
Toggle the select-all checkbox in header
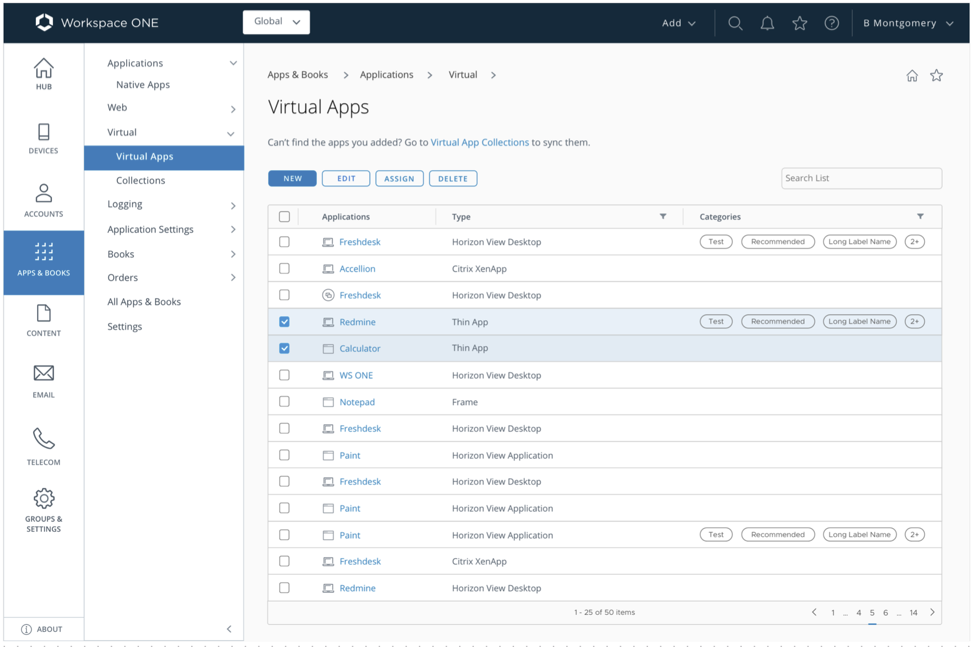tap(284, 216)
